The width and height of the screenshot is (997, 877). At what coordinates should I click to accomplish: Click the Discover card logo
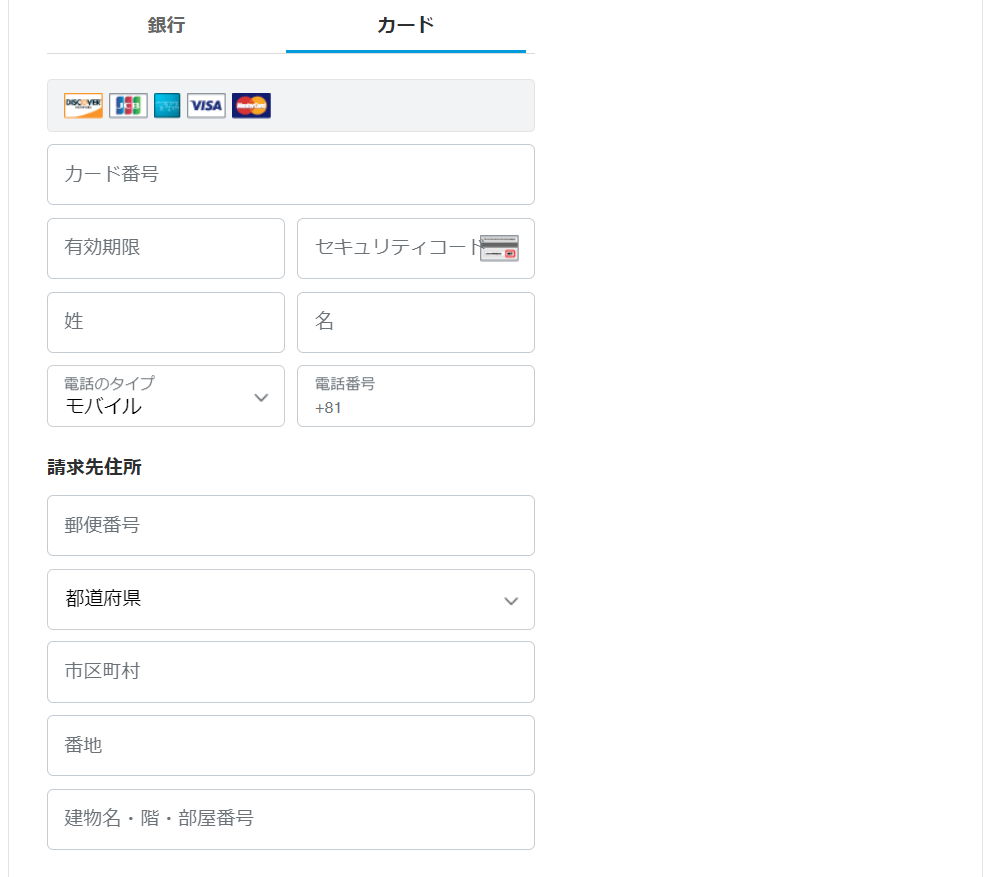pos(83,106)
